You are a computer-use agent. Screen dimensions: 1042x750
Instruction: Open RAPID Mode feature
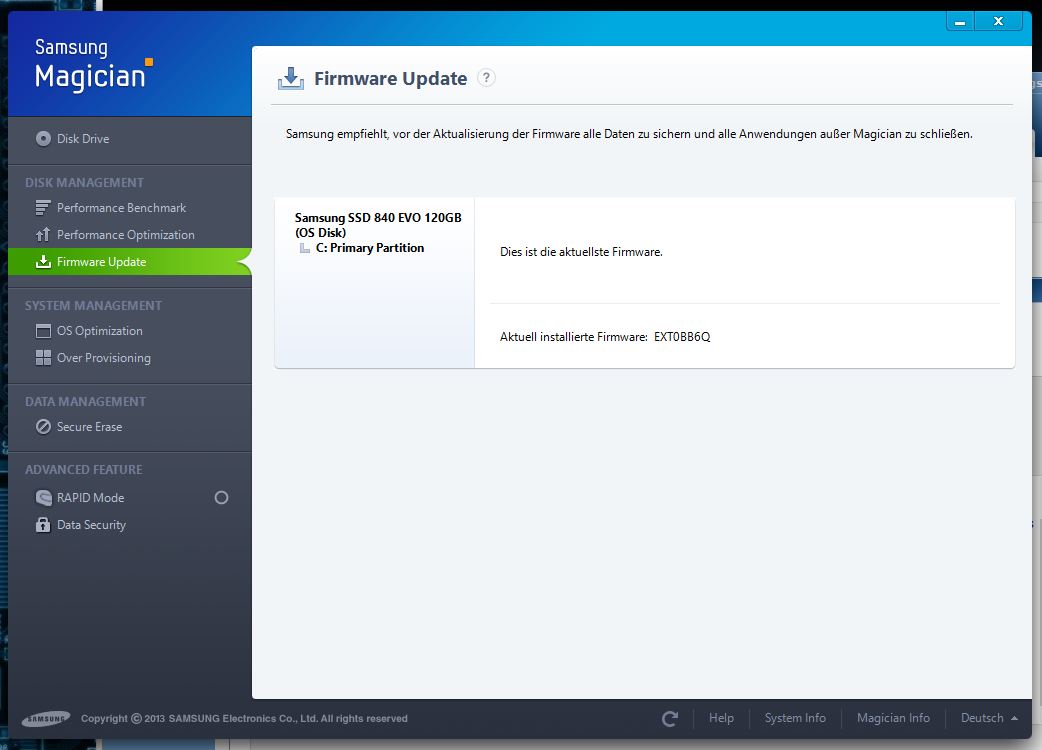coord(90,498)
